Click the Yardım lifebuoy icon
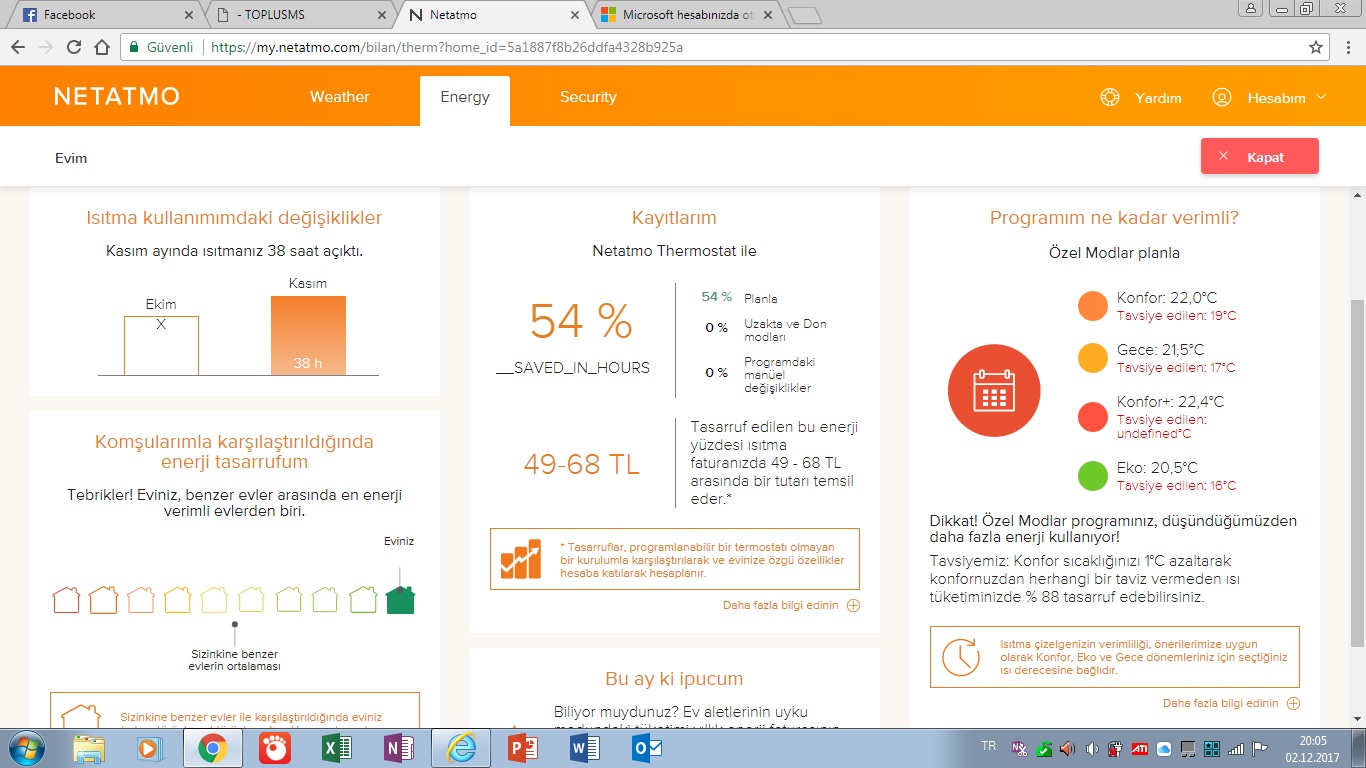1366x768 pixels. click(x=1109, y=98)
